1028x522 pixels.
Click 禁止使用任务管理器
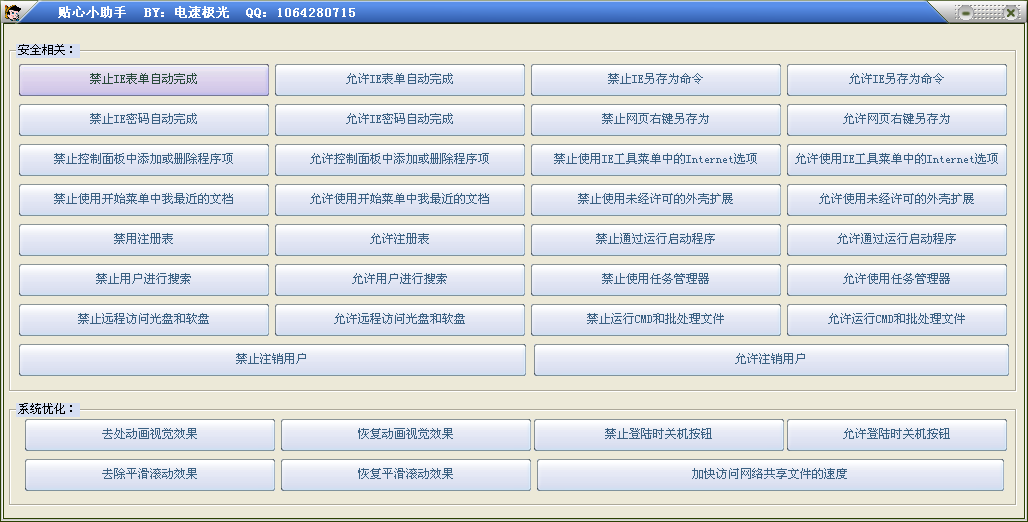pos(656,280)
